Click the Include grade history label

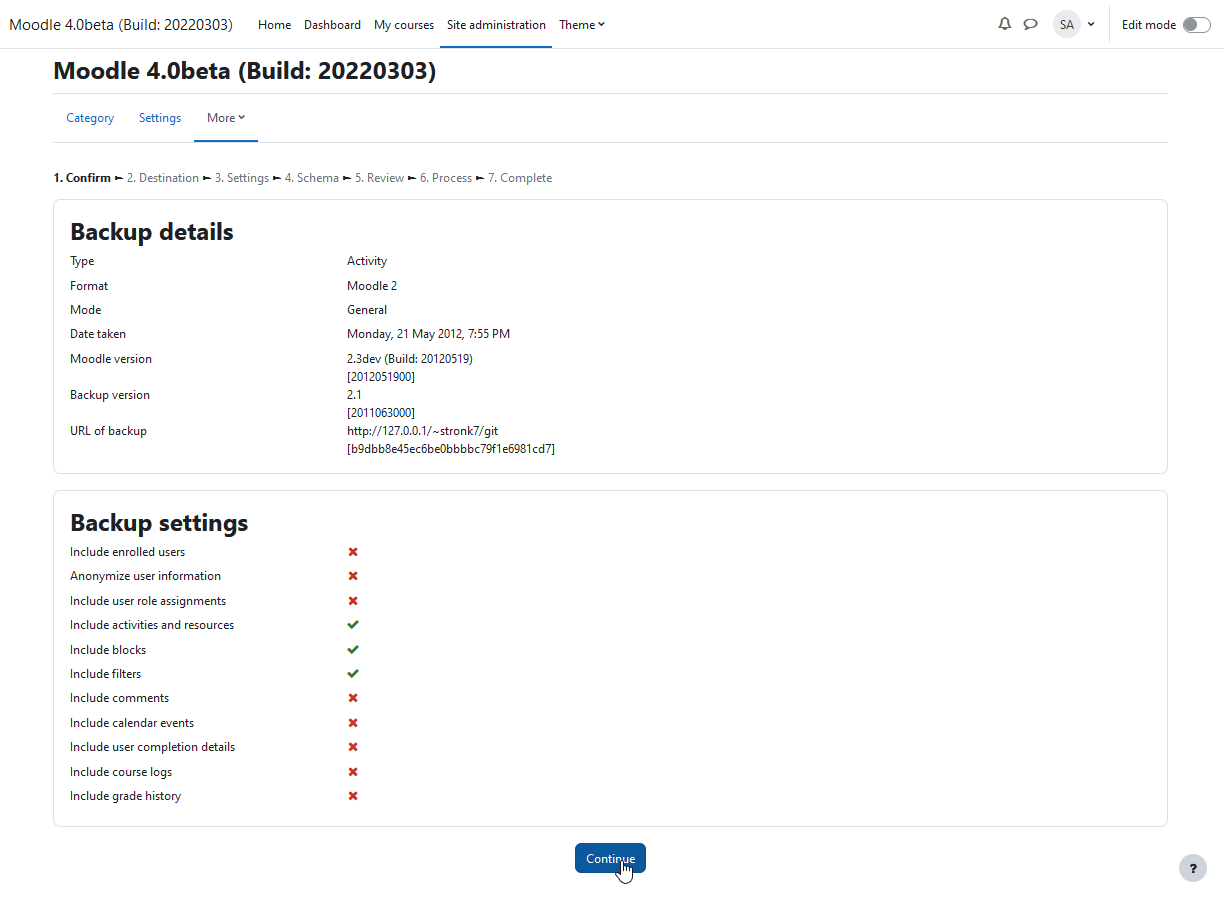(x=125, y=796)
